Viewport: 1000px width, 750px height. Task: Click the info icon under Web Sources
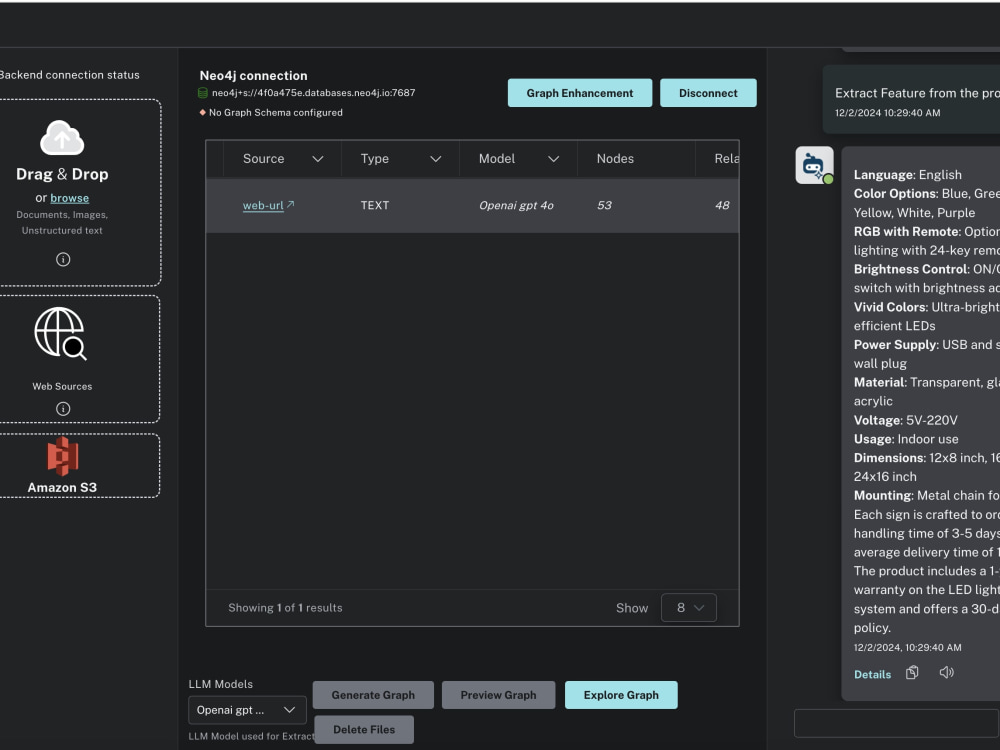pos(62,408)
